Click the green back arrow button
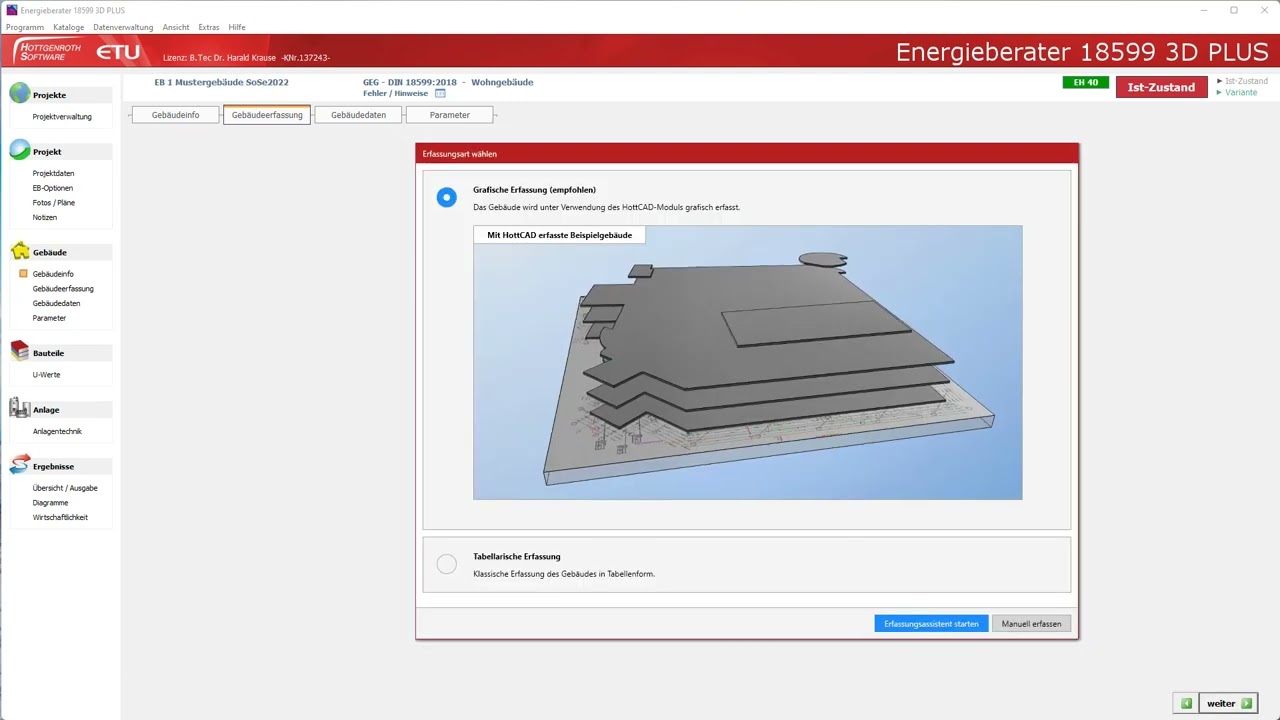The image size is (1280, 720). coord(1186,703)
